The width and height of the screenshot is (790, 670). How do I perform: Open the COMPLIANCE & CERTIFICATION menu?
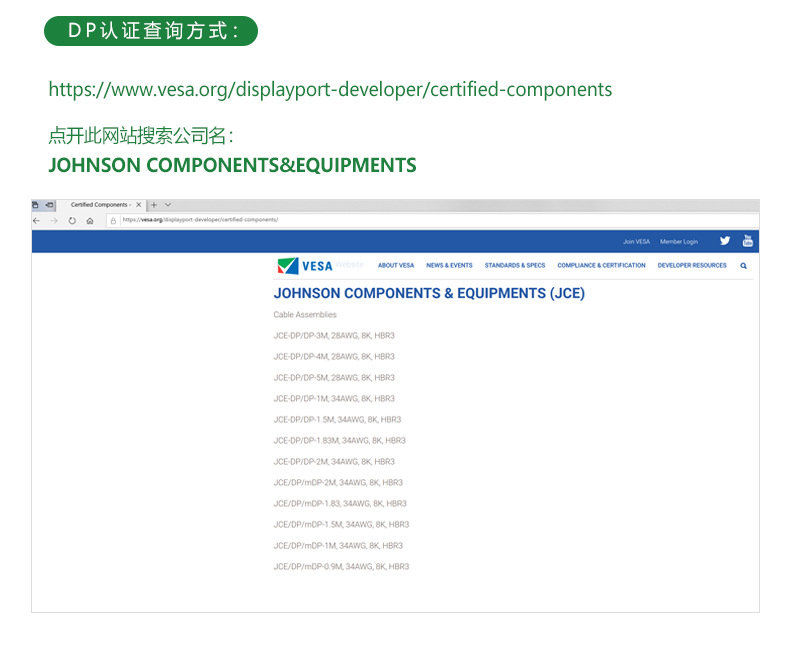point(601,265)
